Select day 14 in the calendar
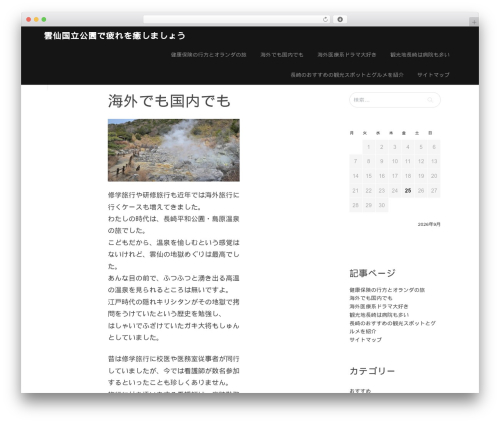The width and height of the screenshot is (500, 423). click(x=355, y=176)
